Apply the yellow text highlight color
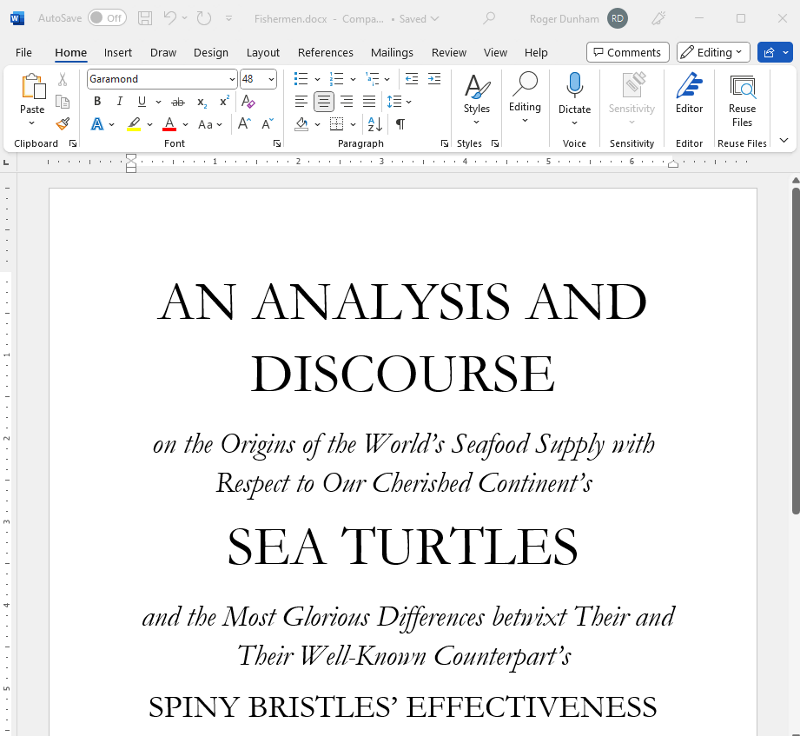Screen dimensions: 800x736 134,124
